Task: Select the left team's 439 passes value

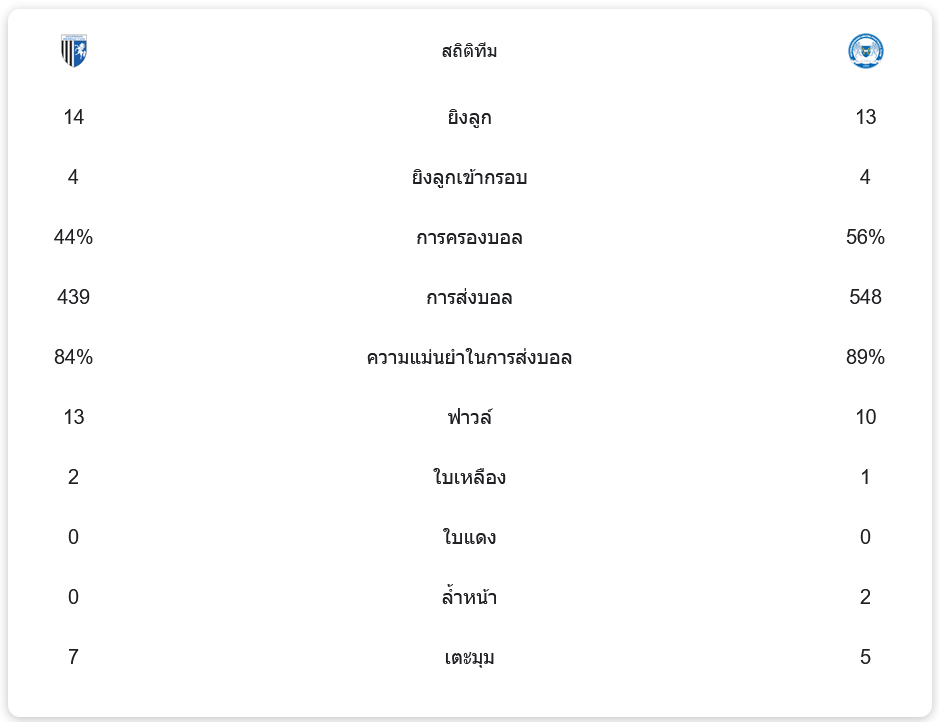Action: tap(73, 297)
